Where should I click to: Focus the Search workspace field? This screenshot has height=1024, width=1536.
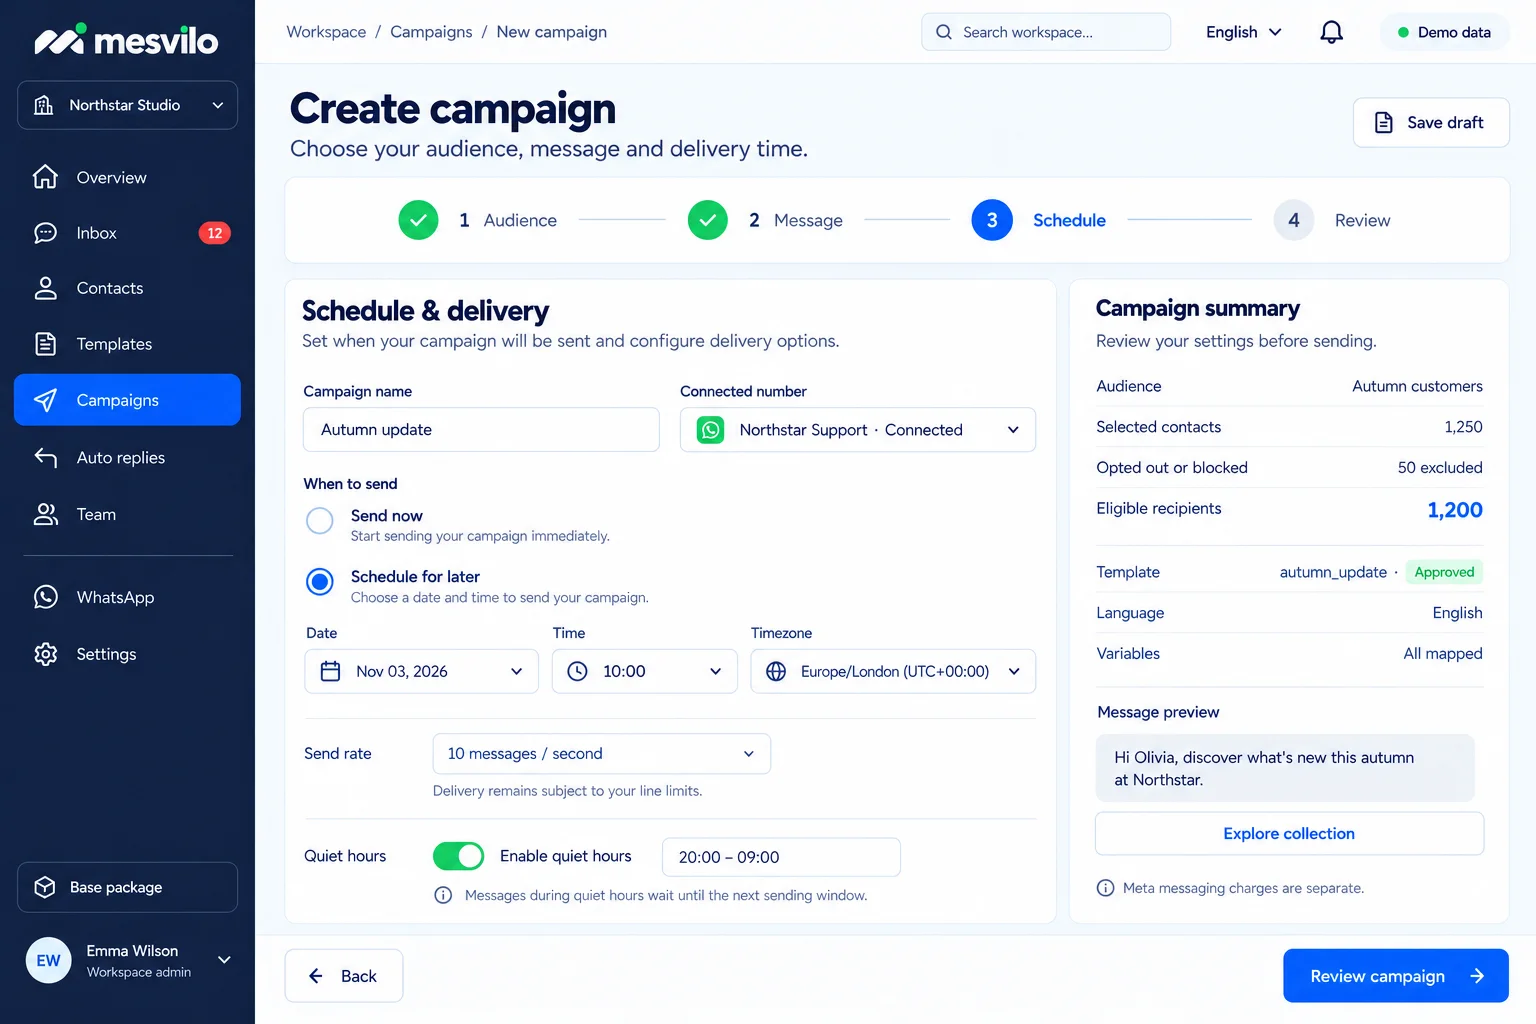tap(1046, 32)
